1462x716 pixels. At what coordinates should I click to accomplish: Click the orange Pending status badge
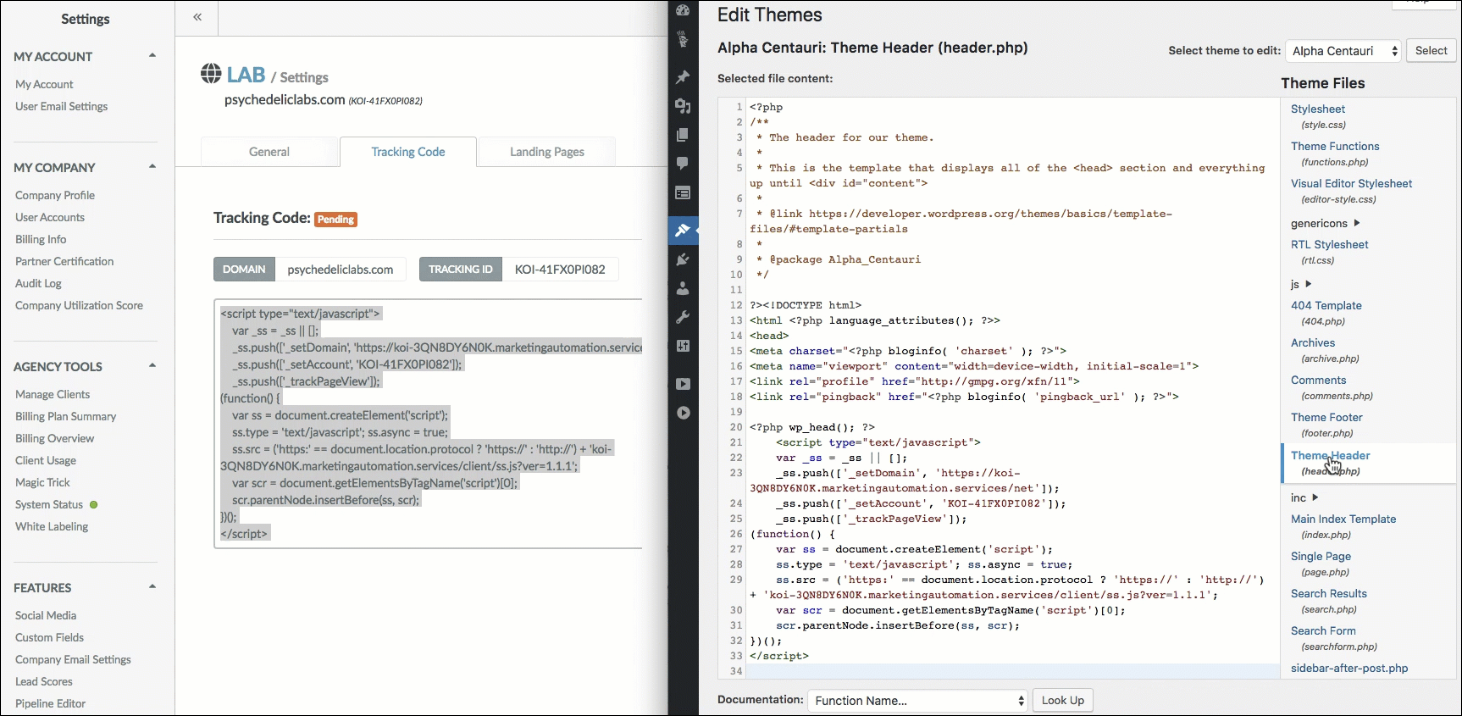(x=336, y=219)
